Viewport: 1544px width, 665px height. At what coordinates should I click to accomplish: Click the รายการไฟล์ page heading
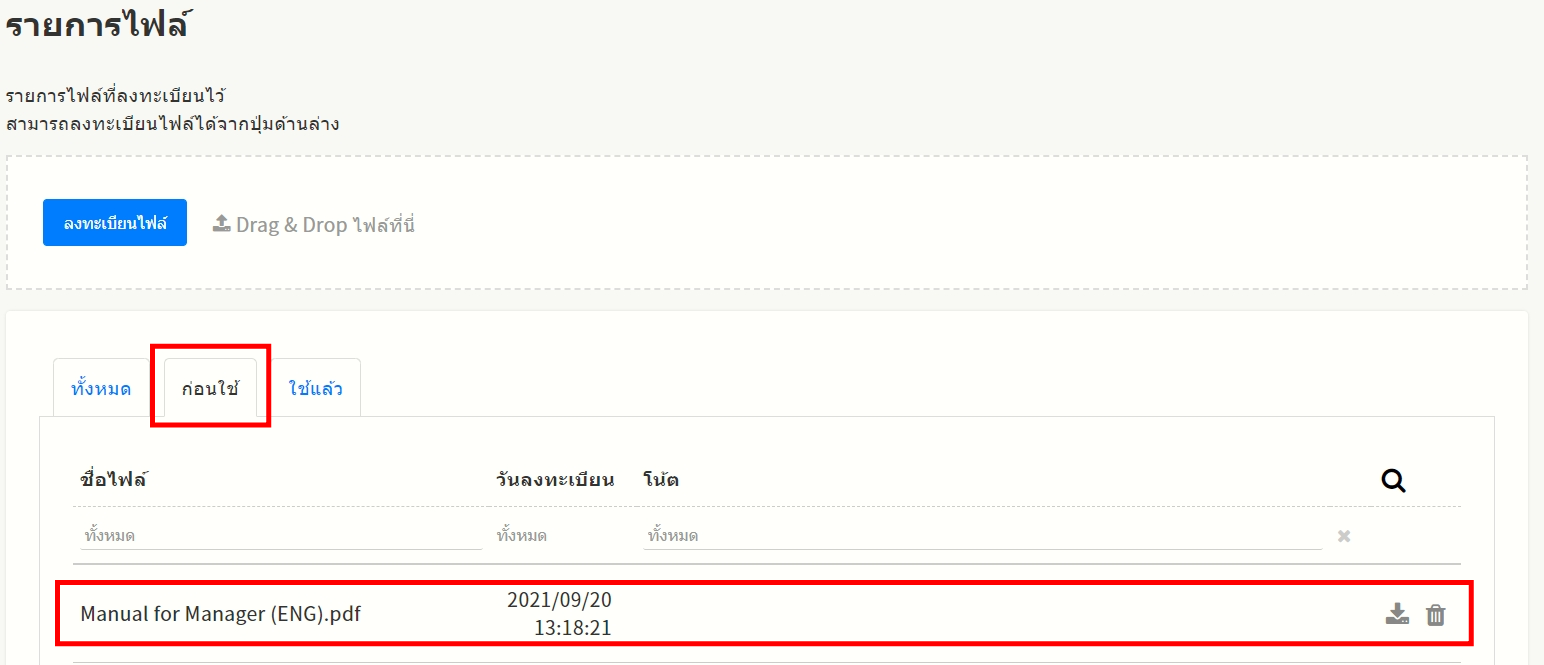[x=97, y=25]
